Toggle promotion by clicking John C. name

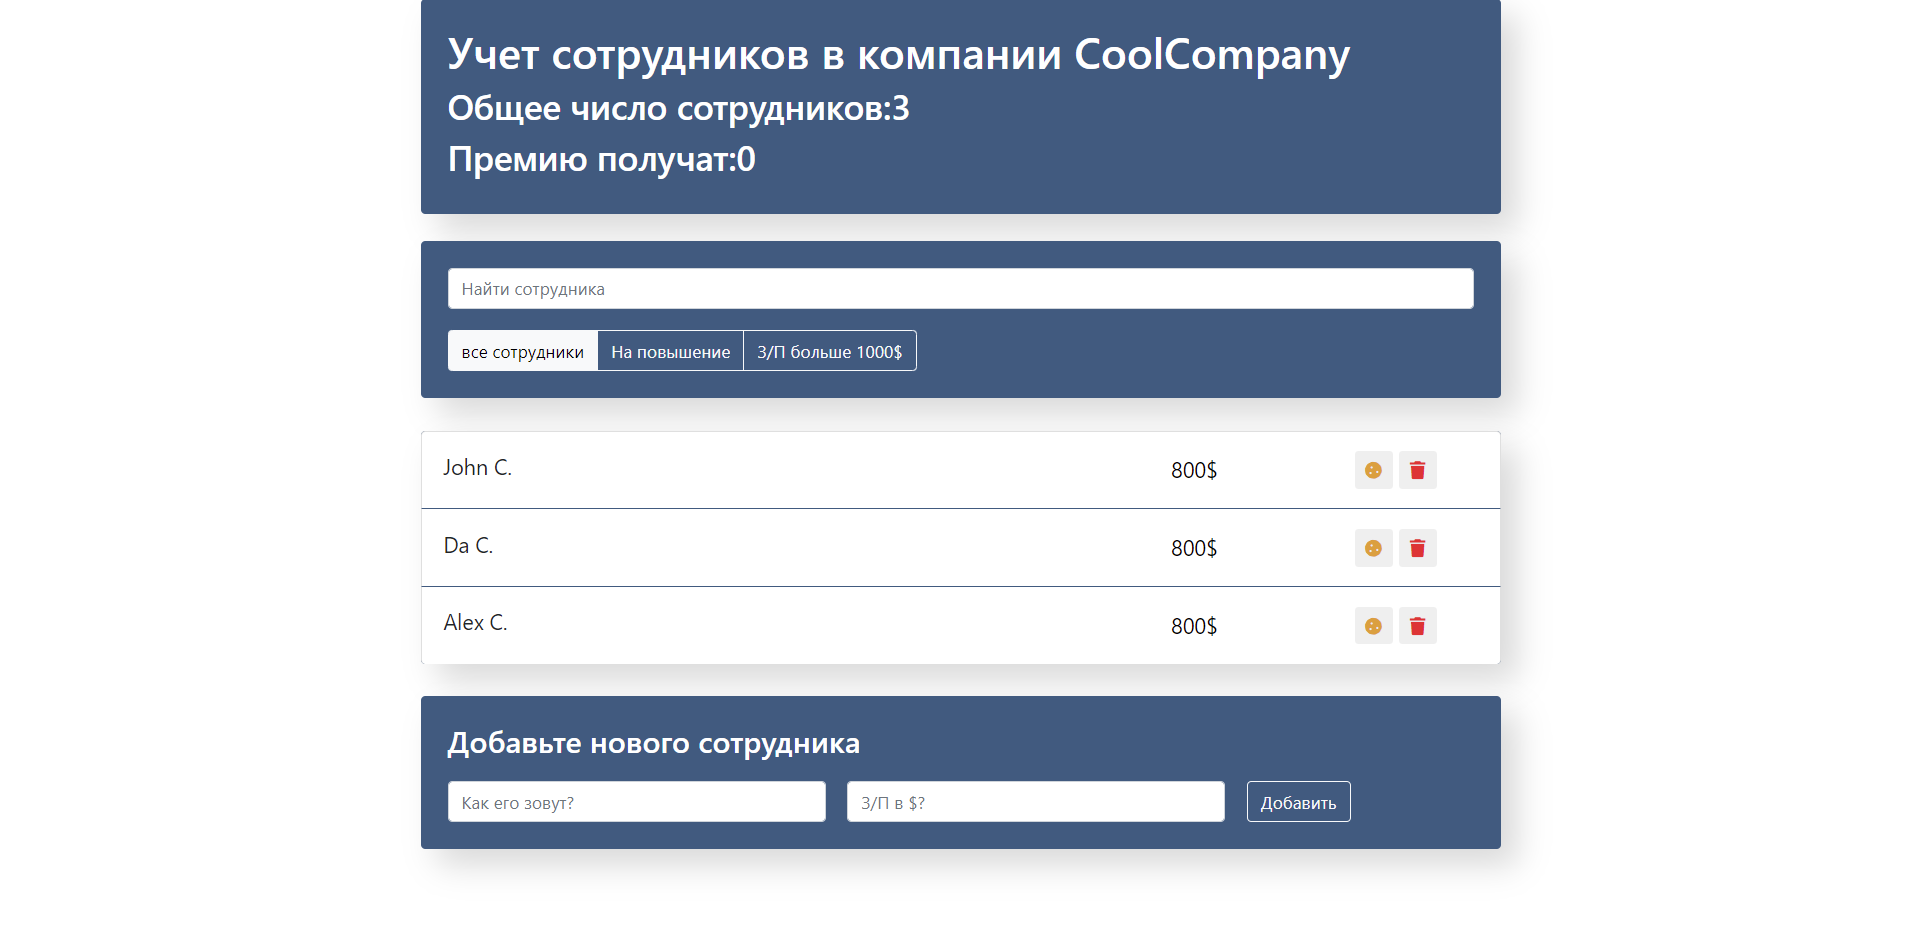(478, 468)
